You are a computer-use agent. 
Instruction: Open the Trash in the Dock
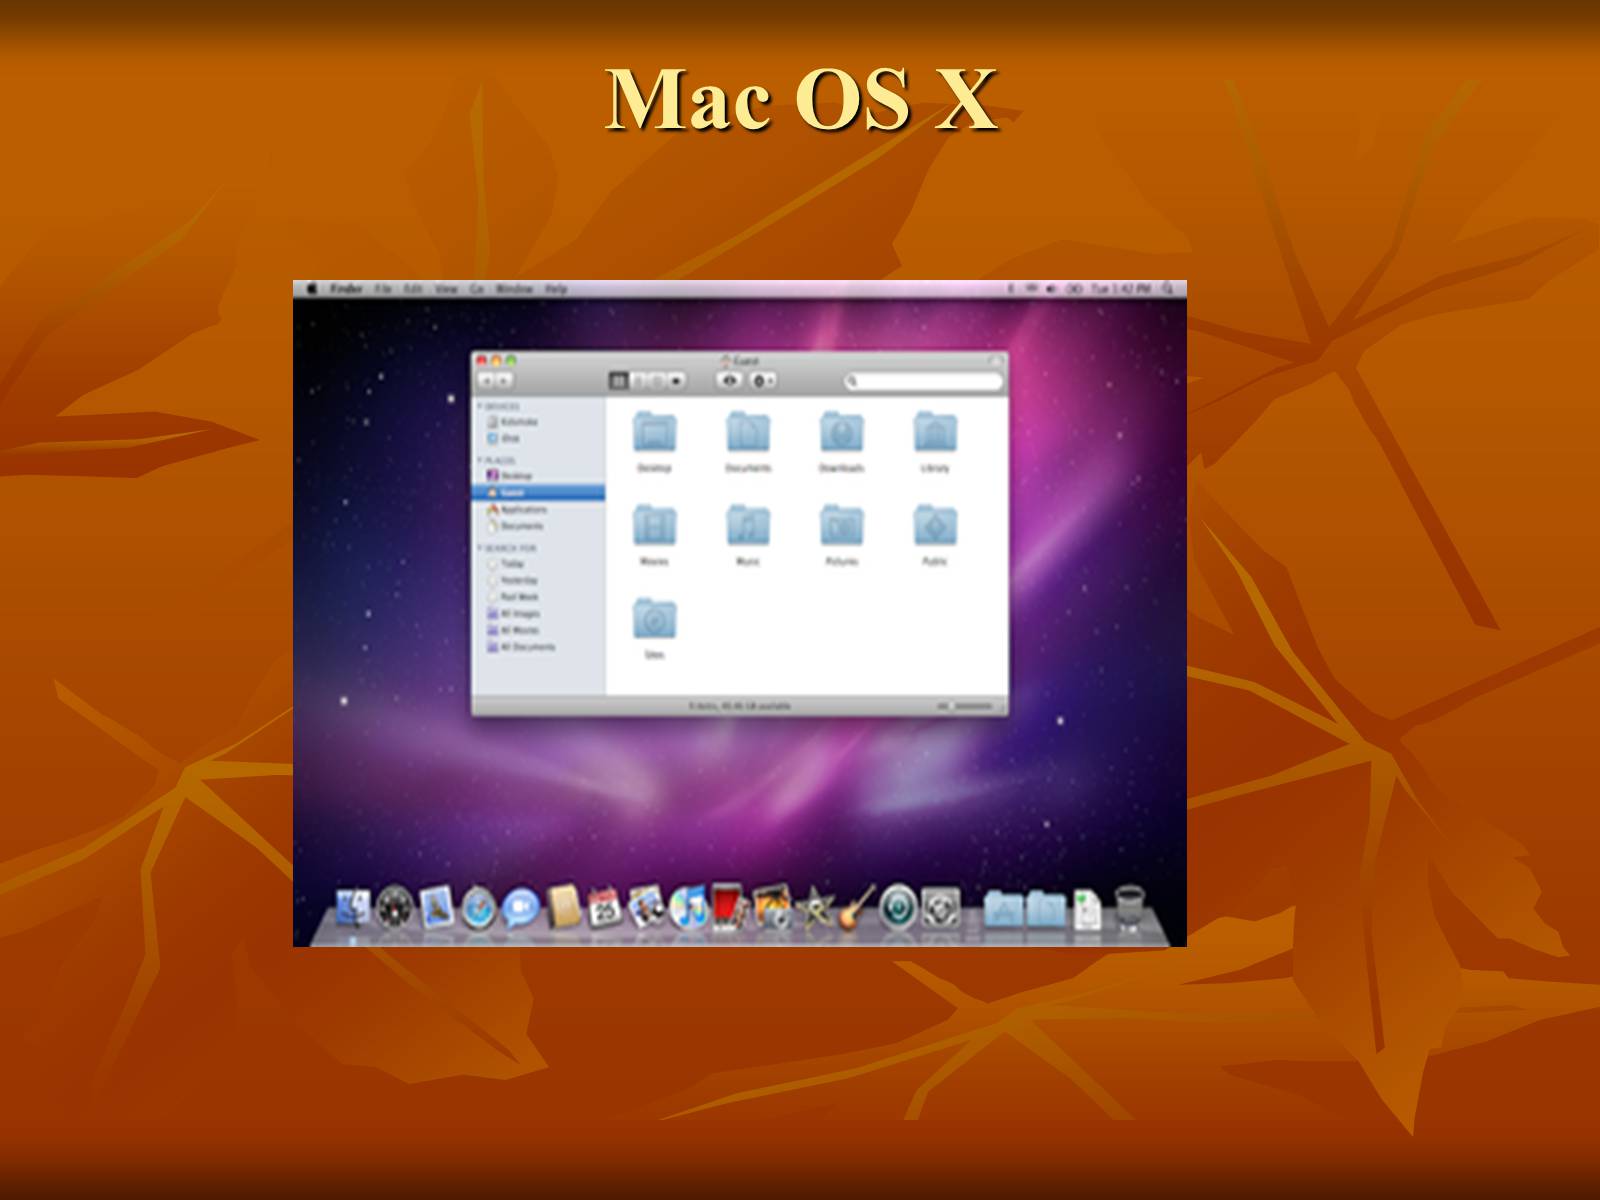pyautogui.click(x=1129, y=908)
